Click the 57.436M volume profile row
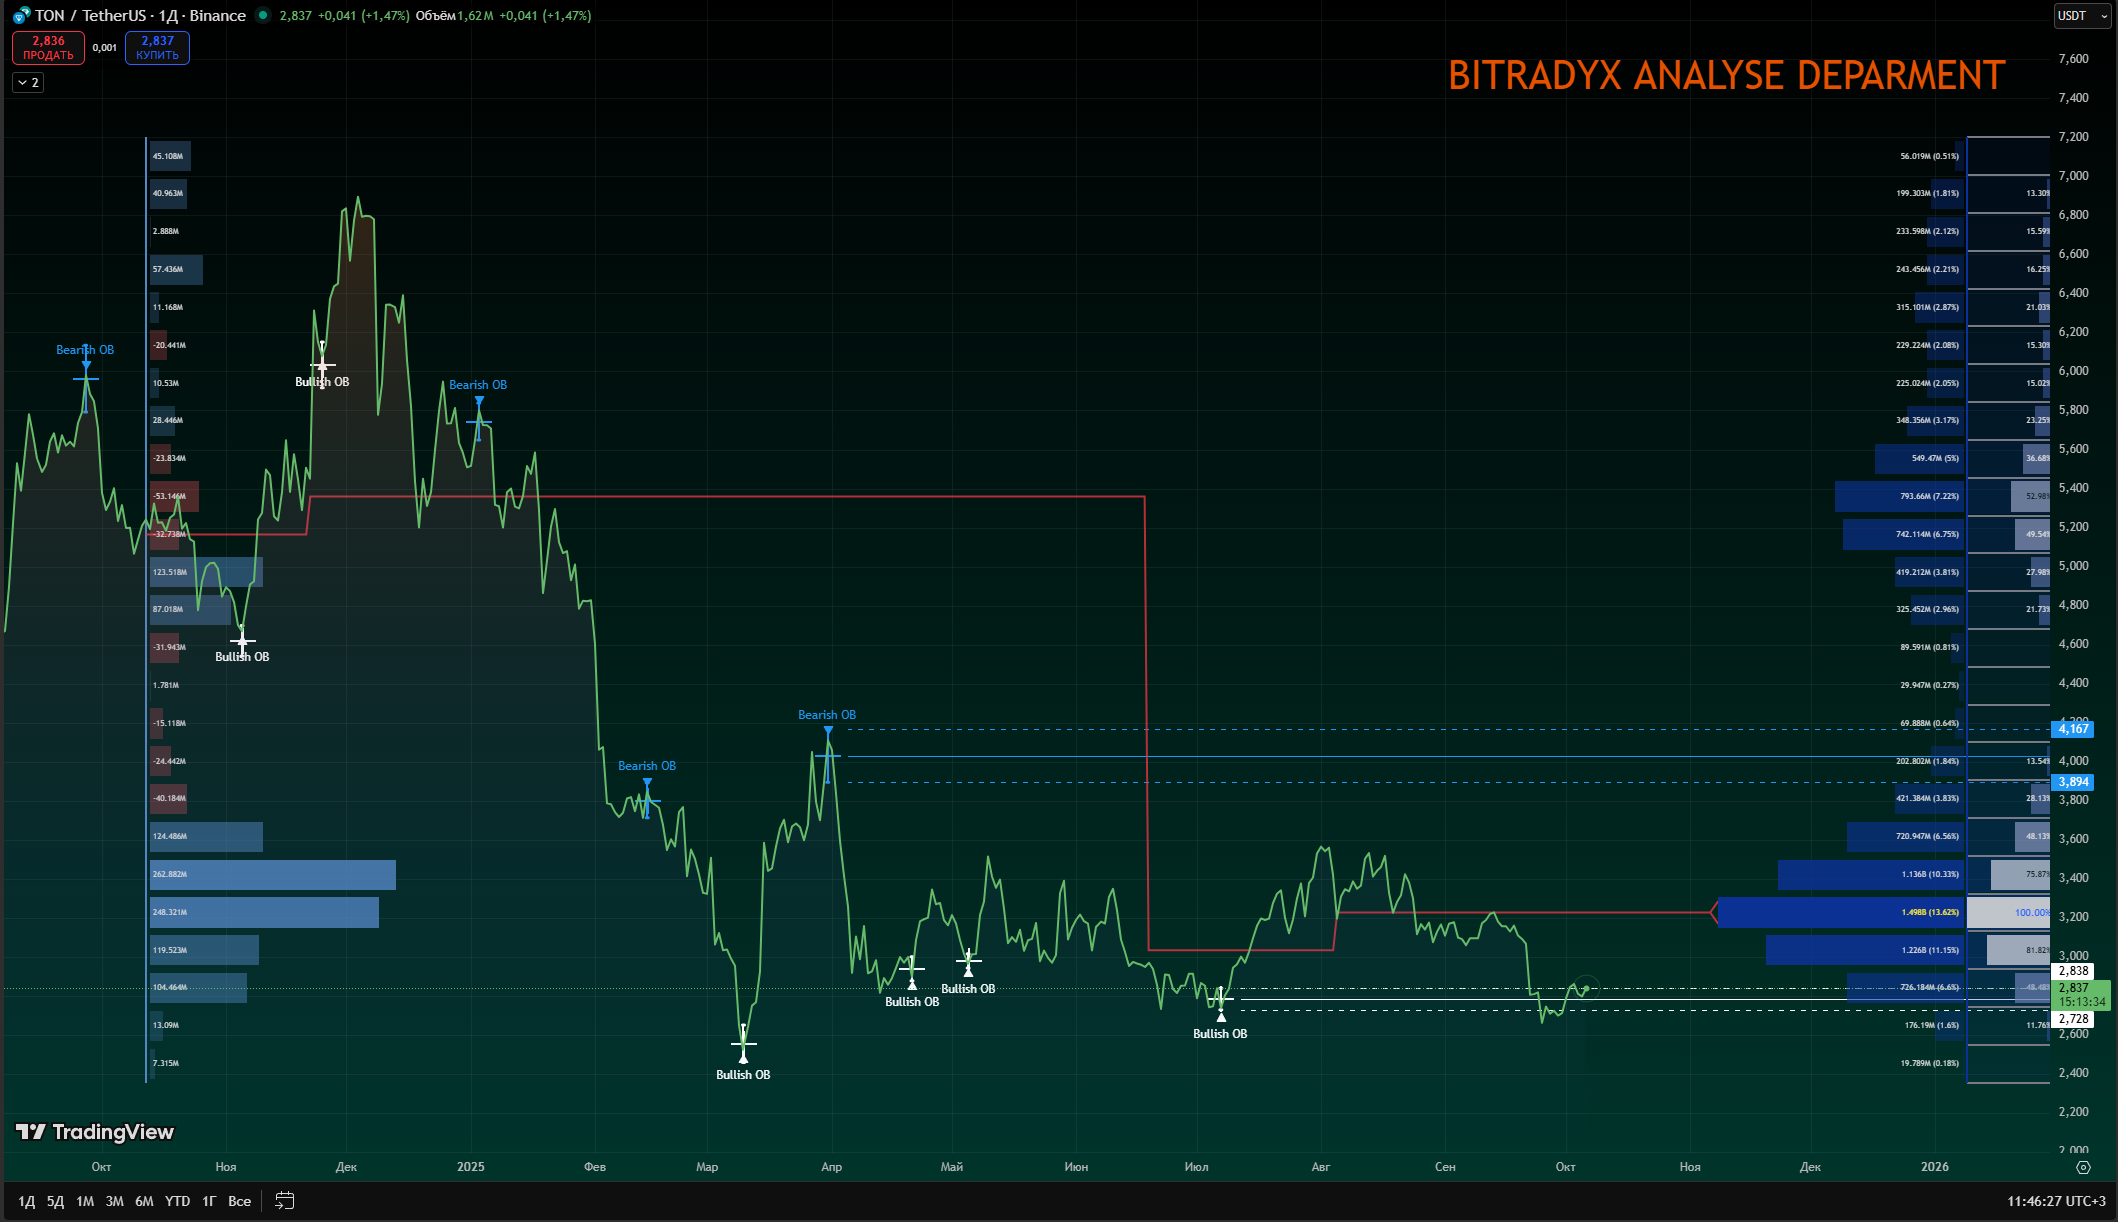Viewport: 2118px width, 1222px height. (x=176, y=270)
